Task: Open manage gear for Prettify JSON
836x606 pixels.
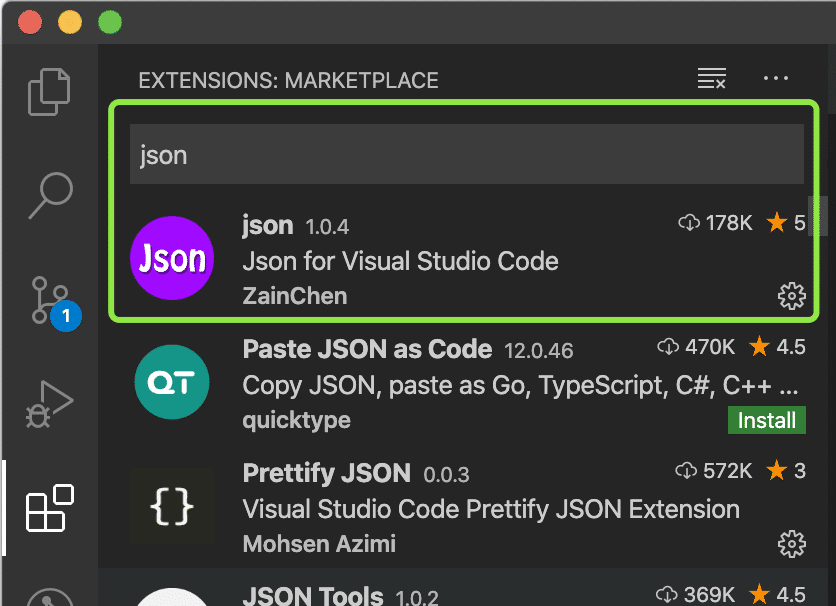Action: (792, 544)
